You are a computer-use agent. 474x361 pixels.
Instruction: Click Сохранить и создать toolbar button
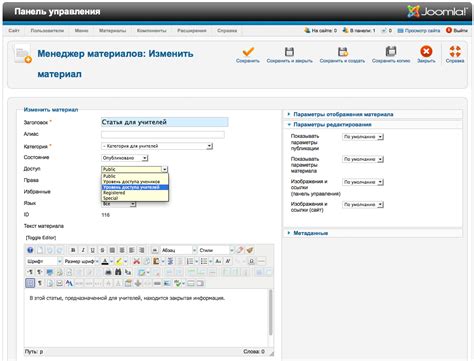pyautogui.click(x=342, y=55)
